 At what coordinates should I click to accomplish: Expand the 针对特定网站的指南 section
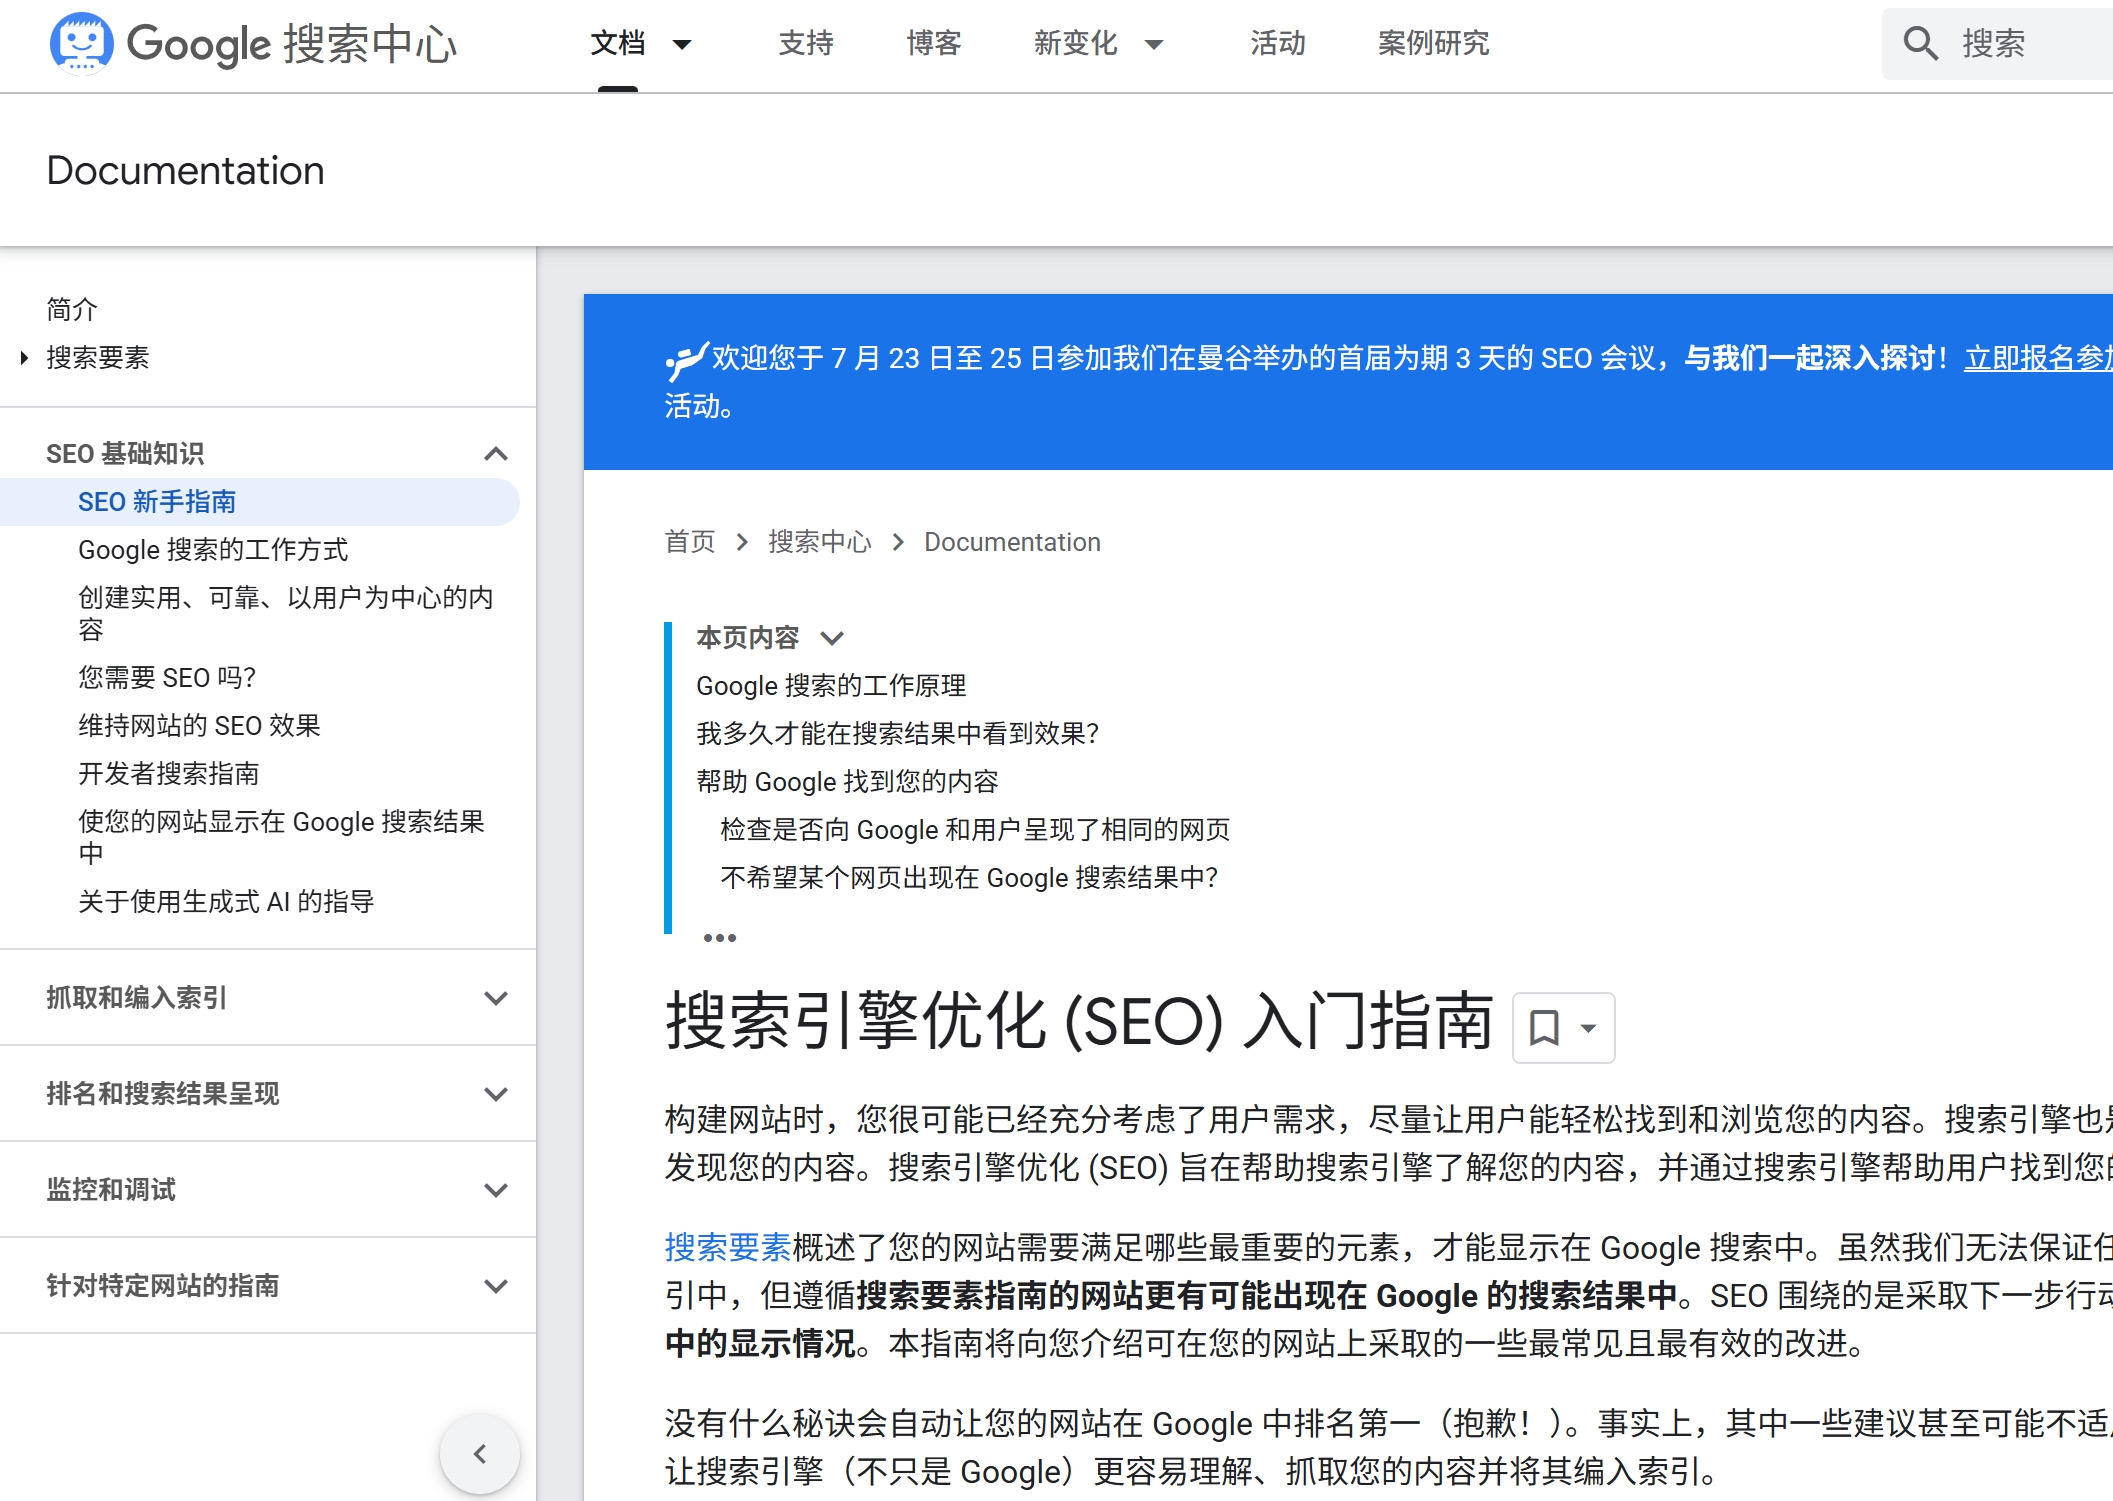[x=496, y=1286]
